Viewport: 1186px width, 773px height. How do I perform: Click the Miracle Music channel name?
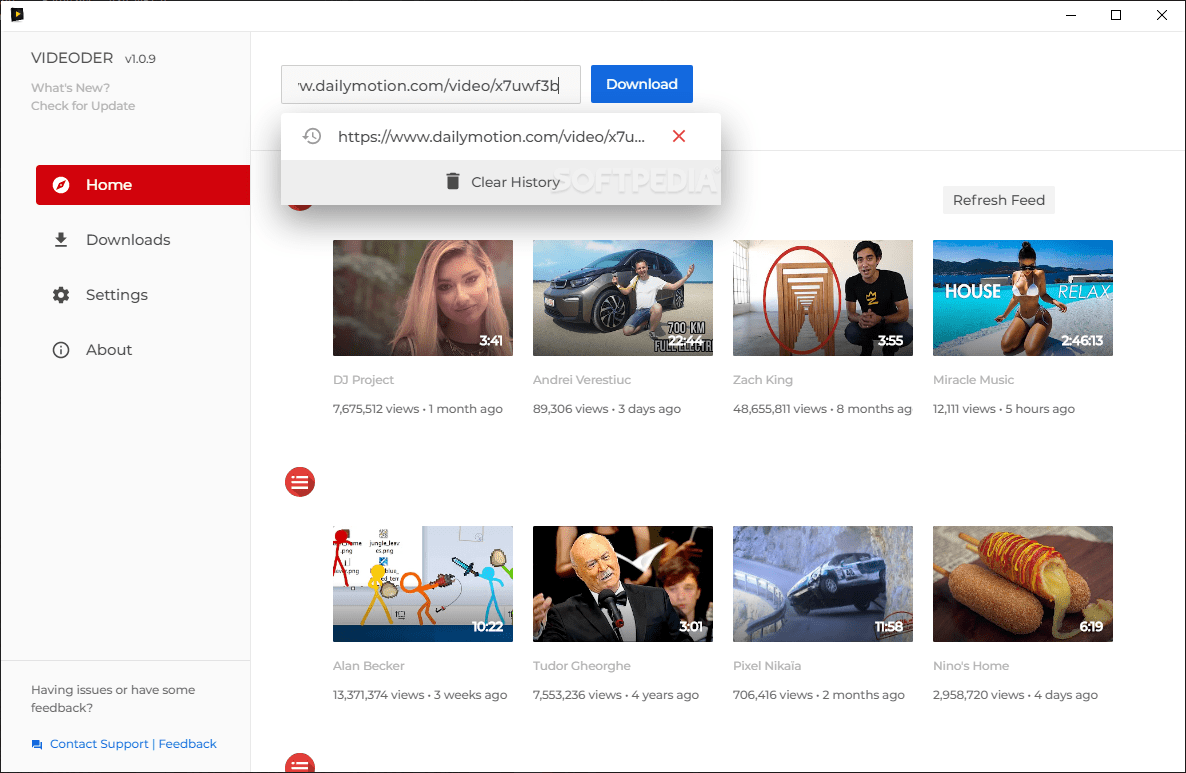(x=973, y=380)
